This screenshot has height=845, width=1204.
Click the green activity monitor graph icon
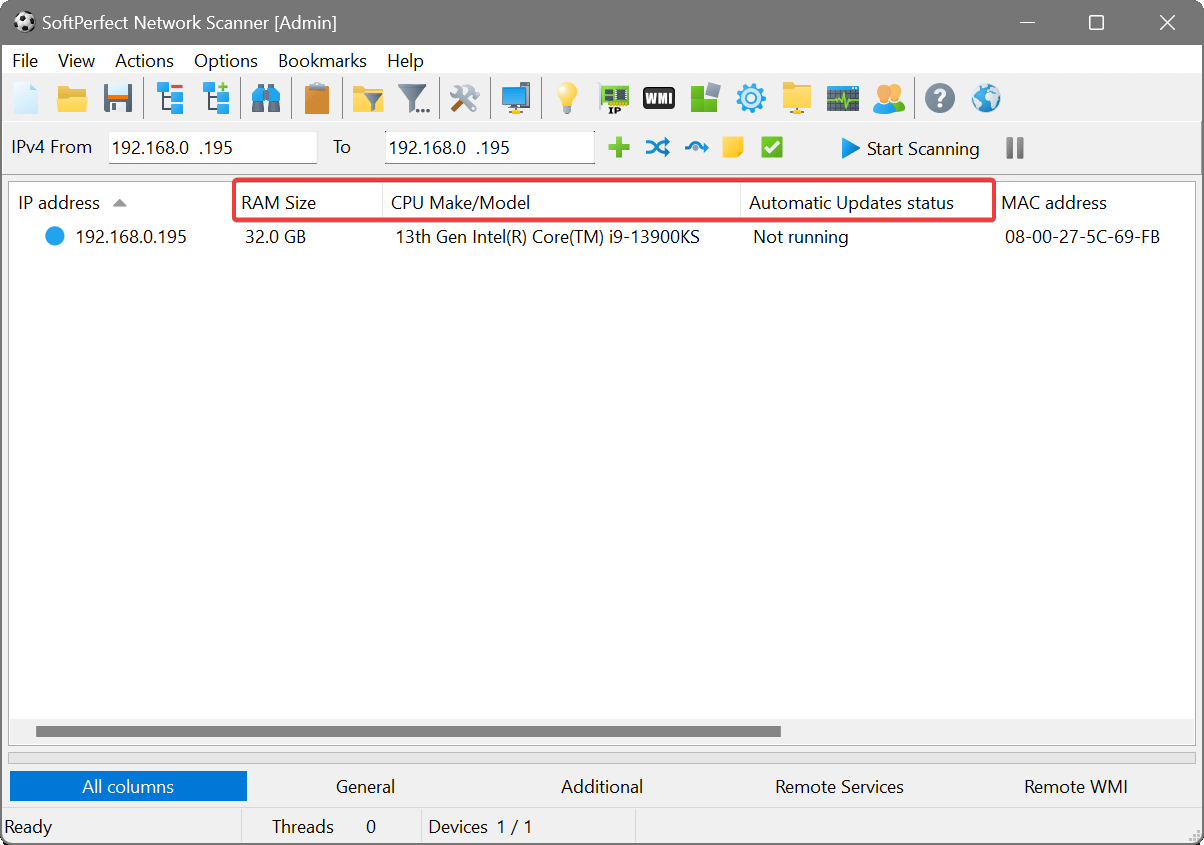[843, 98]
